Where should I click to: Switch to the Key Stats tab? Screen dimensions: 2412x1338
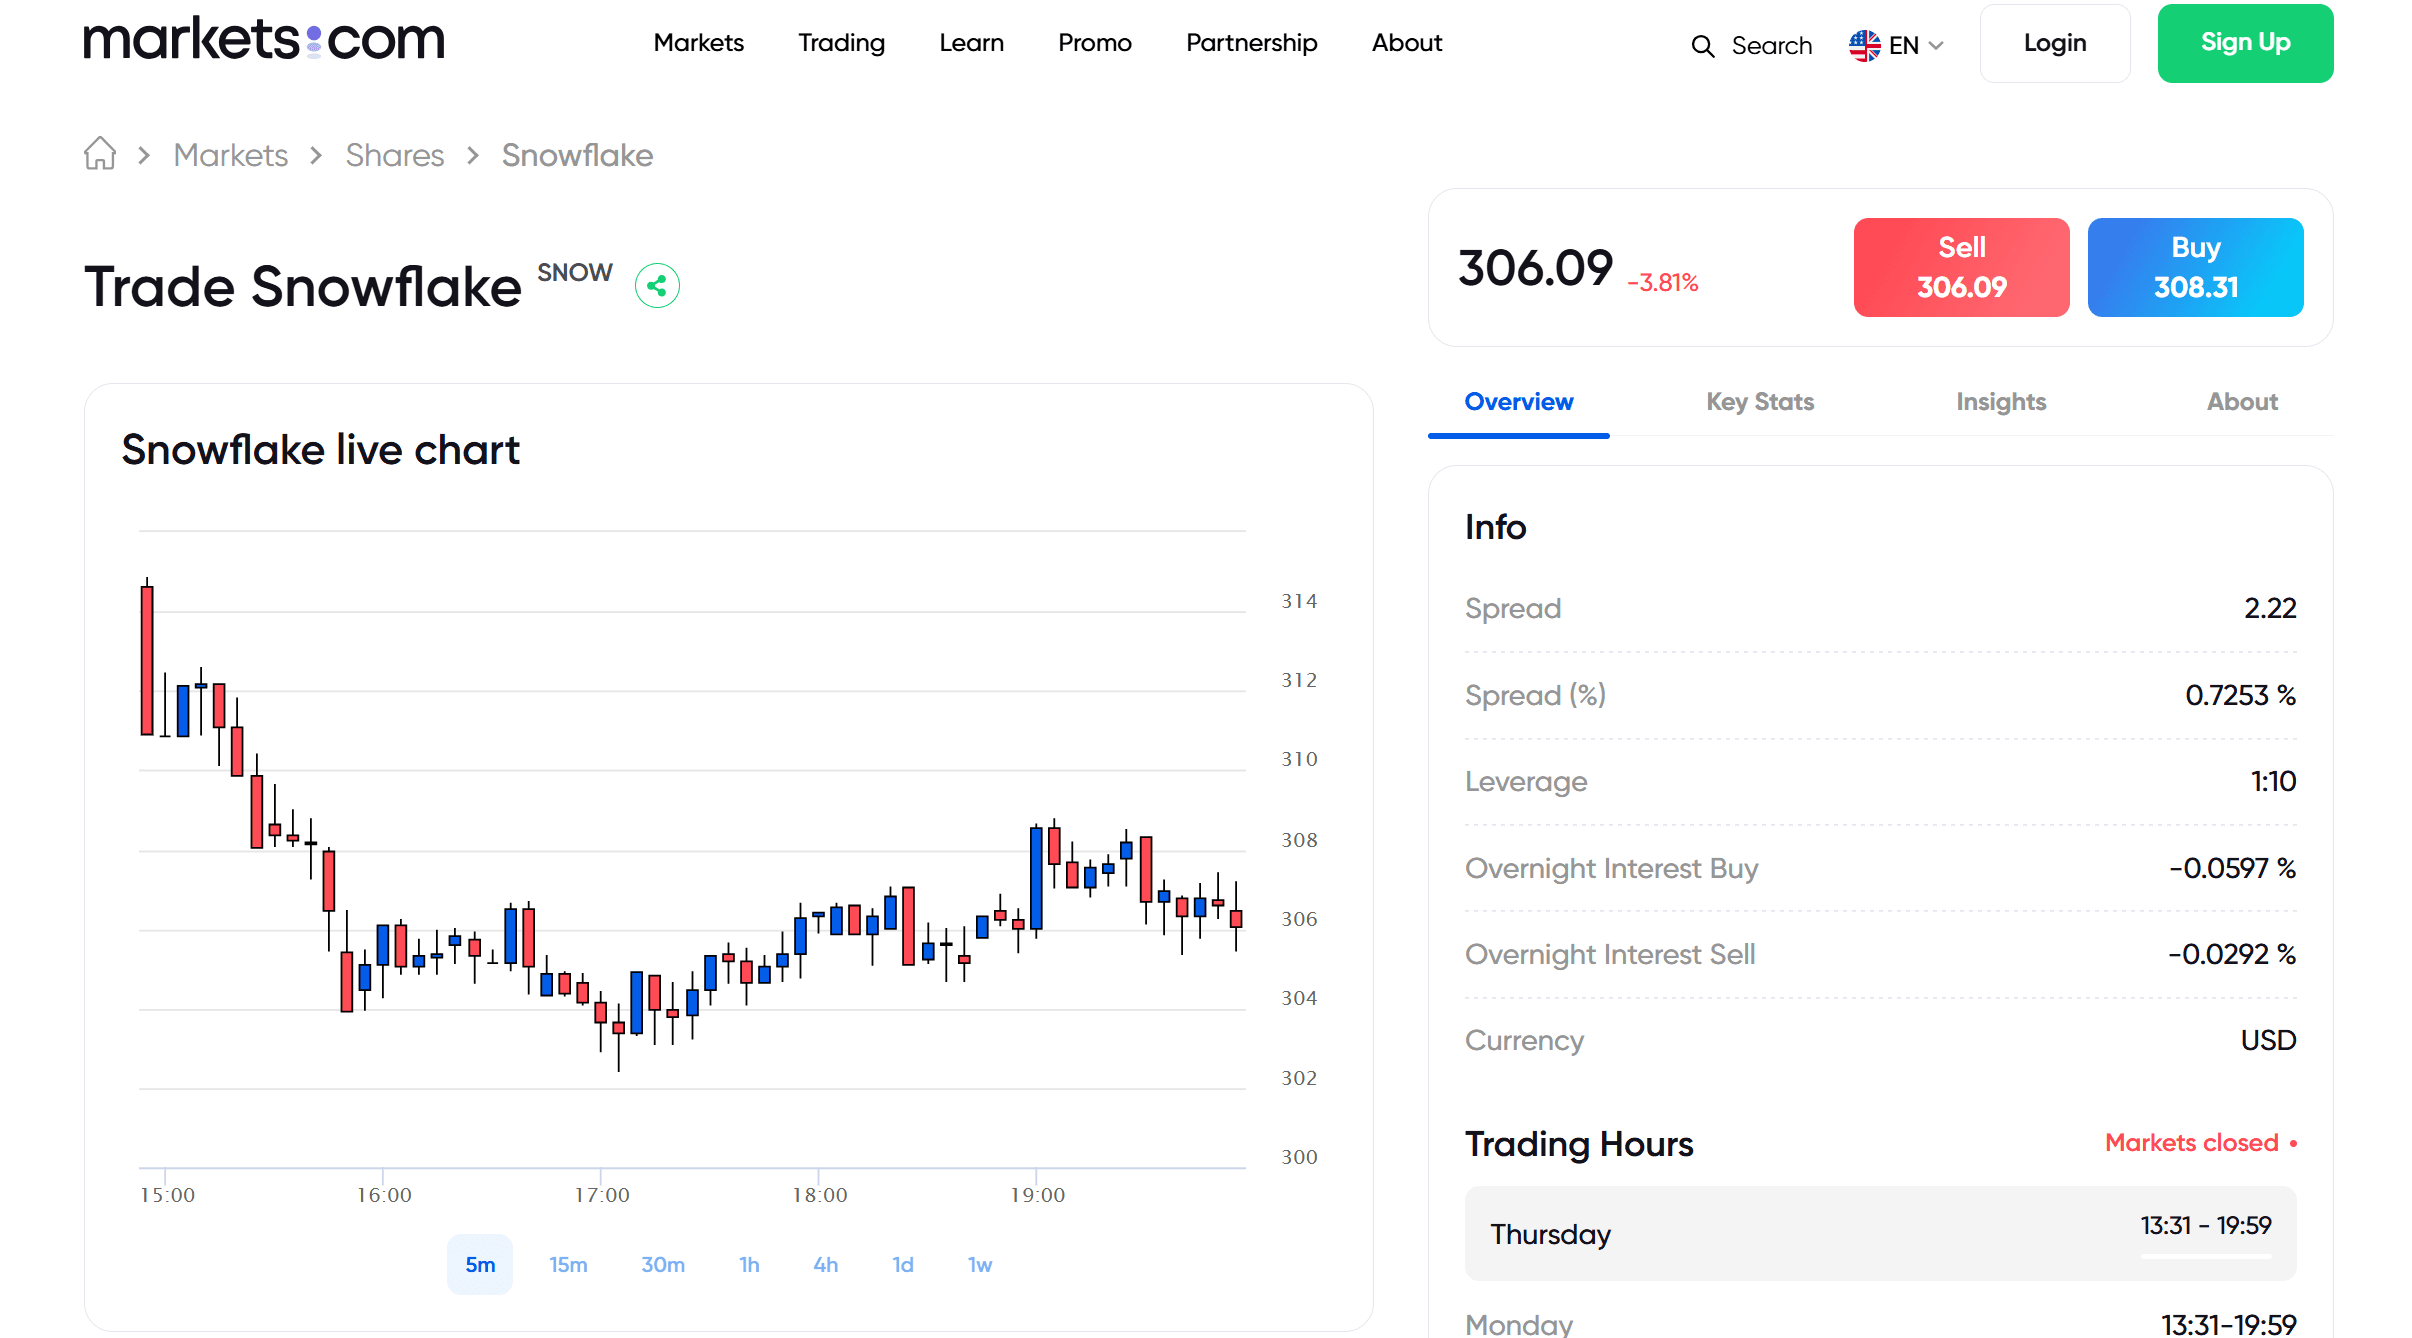click(x=1760, y=402)
